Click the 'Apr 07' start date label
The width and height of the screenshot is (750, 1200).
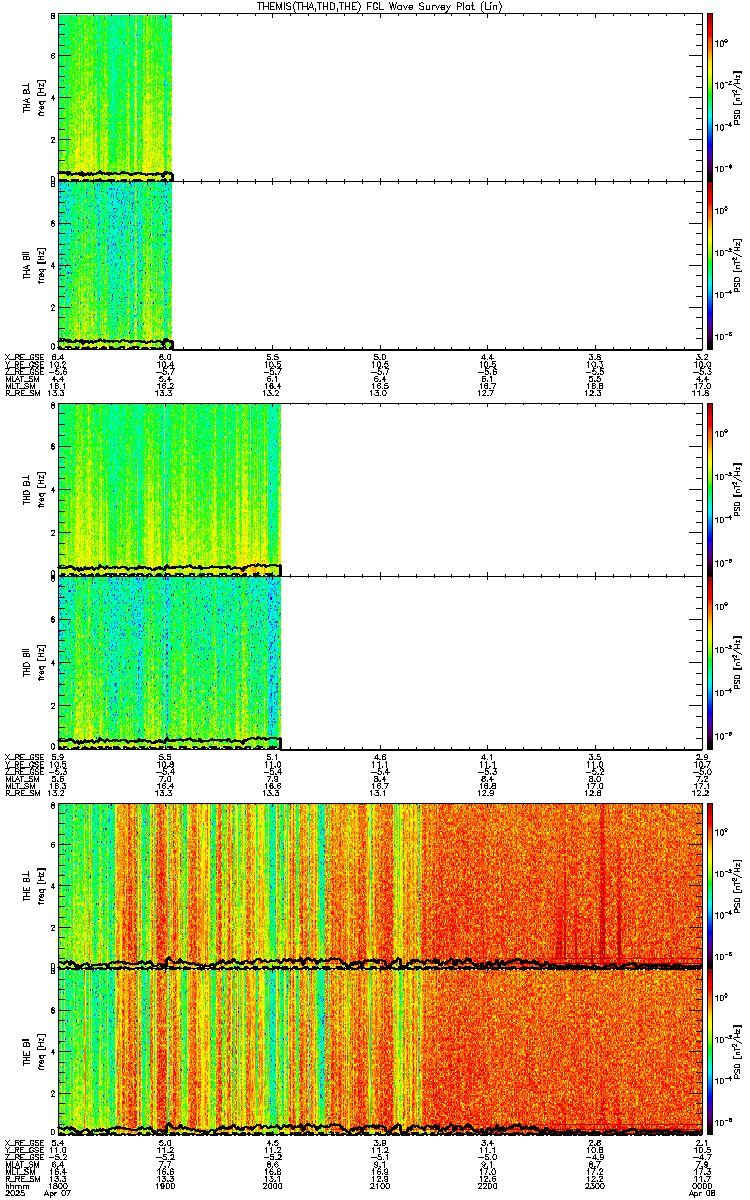[58, 1194]
